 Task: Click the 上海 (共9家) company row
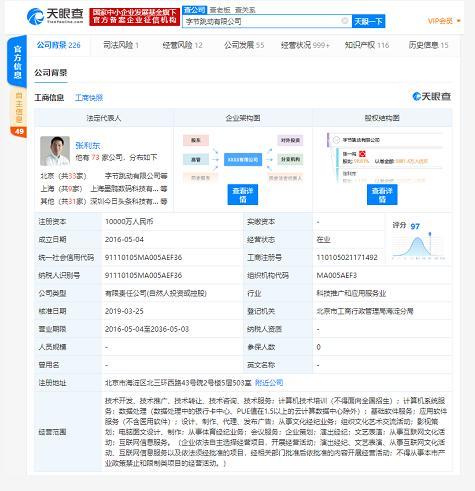(x=104, y=189)
